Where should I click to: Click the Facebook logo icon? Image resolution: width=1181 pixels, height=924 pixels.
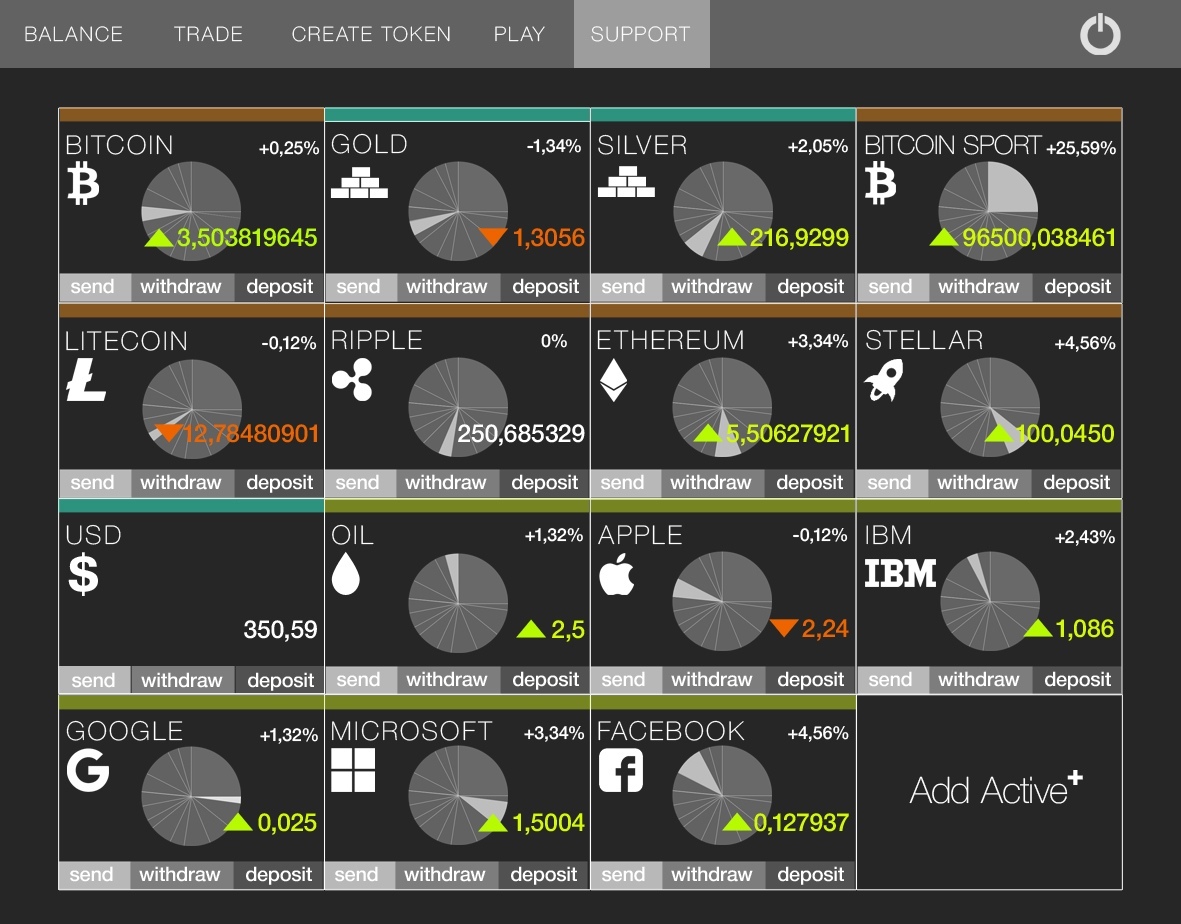tap(621, 770)
